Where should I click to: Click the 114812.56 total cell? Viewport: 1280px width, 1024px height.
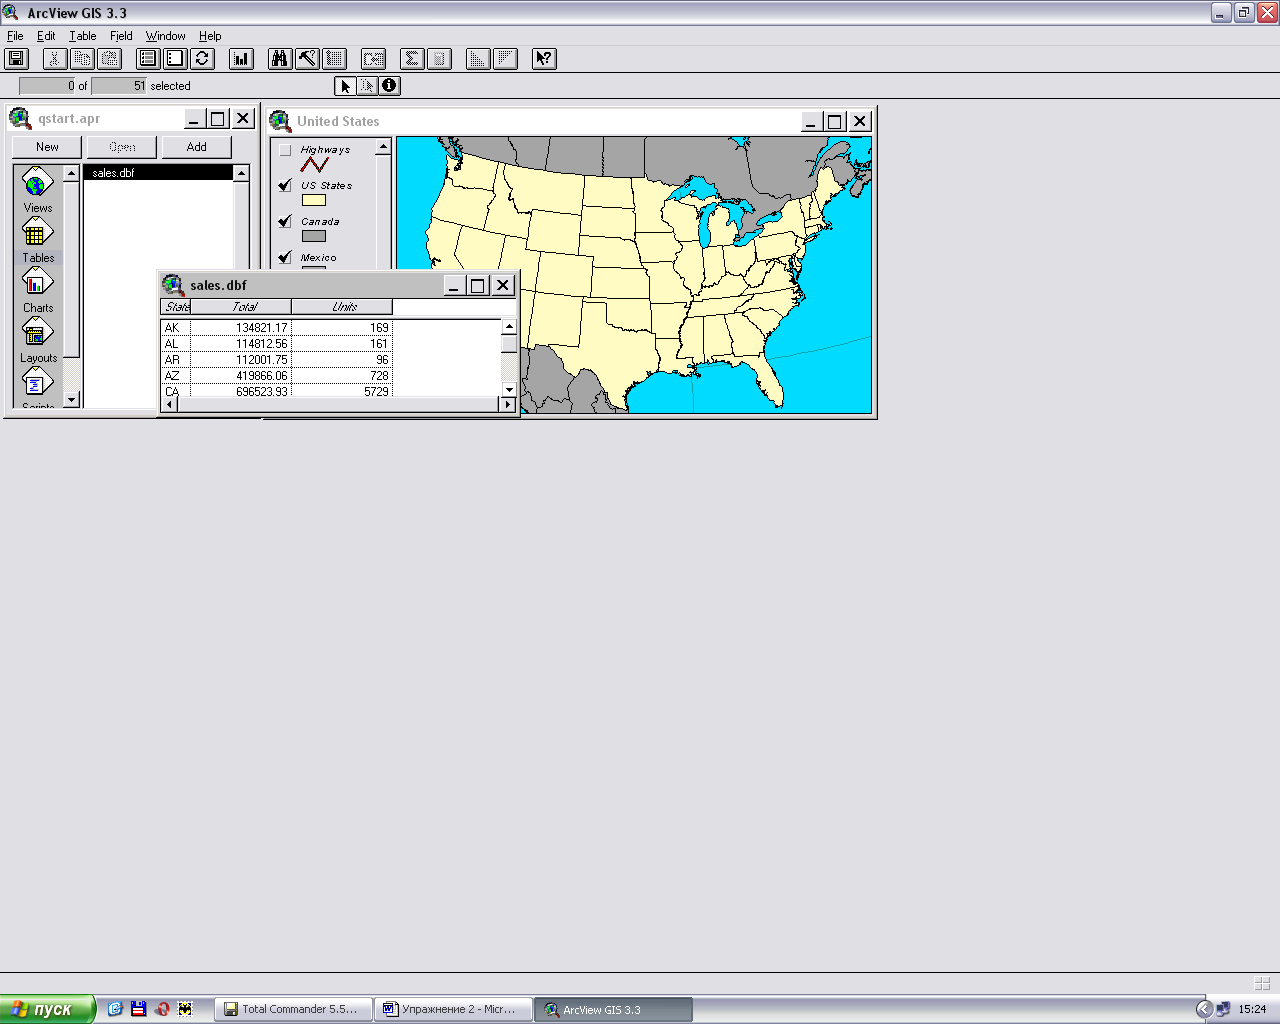tap(241, 344)
